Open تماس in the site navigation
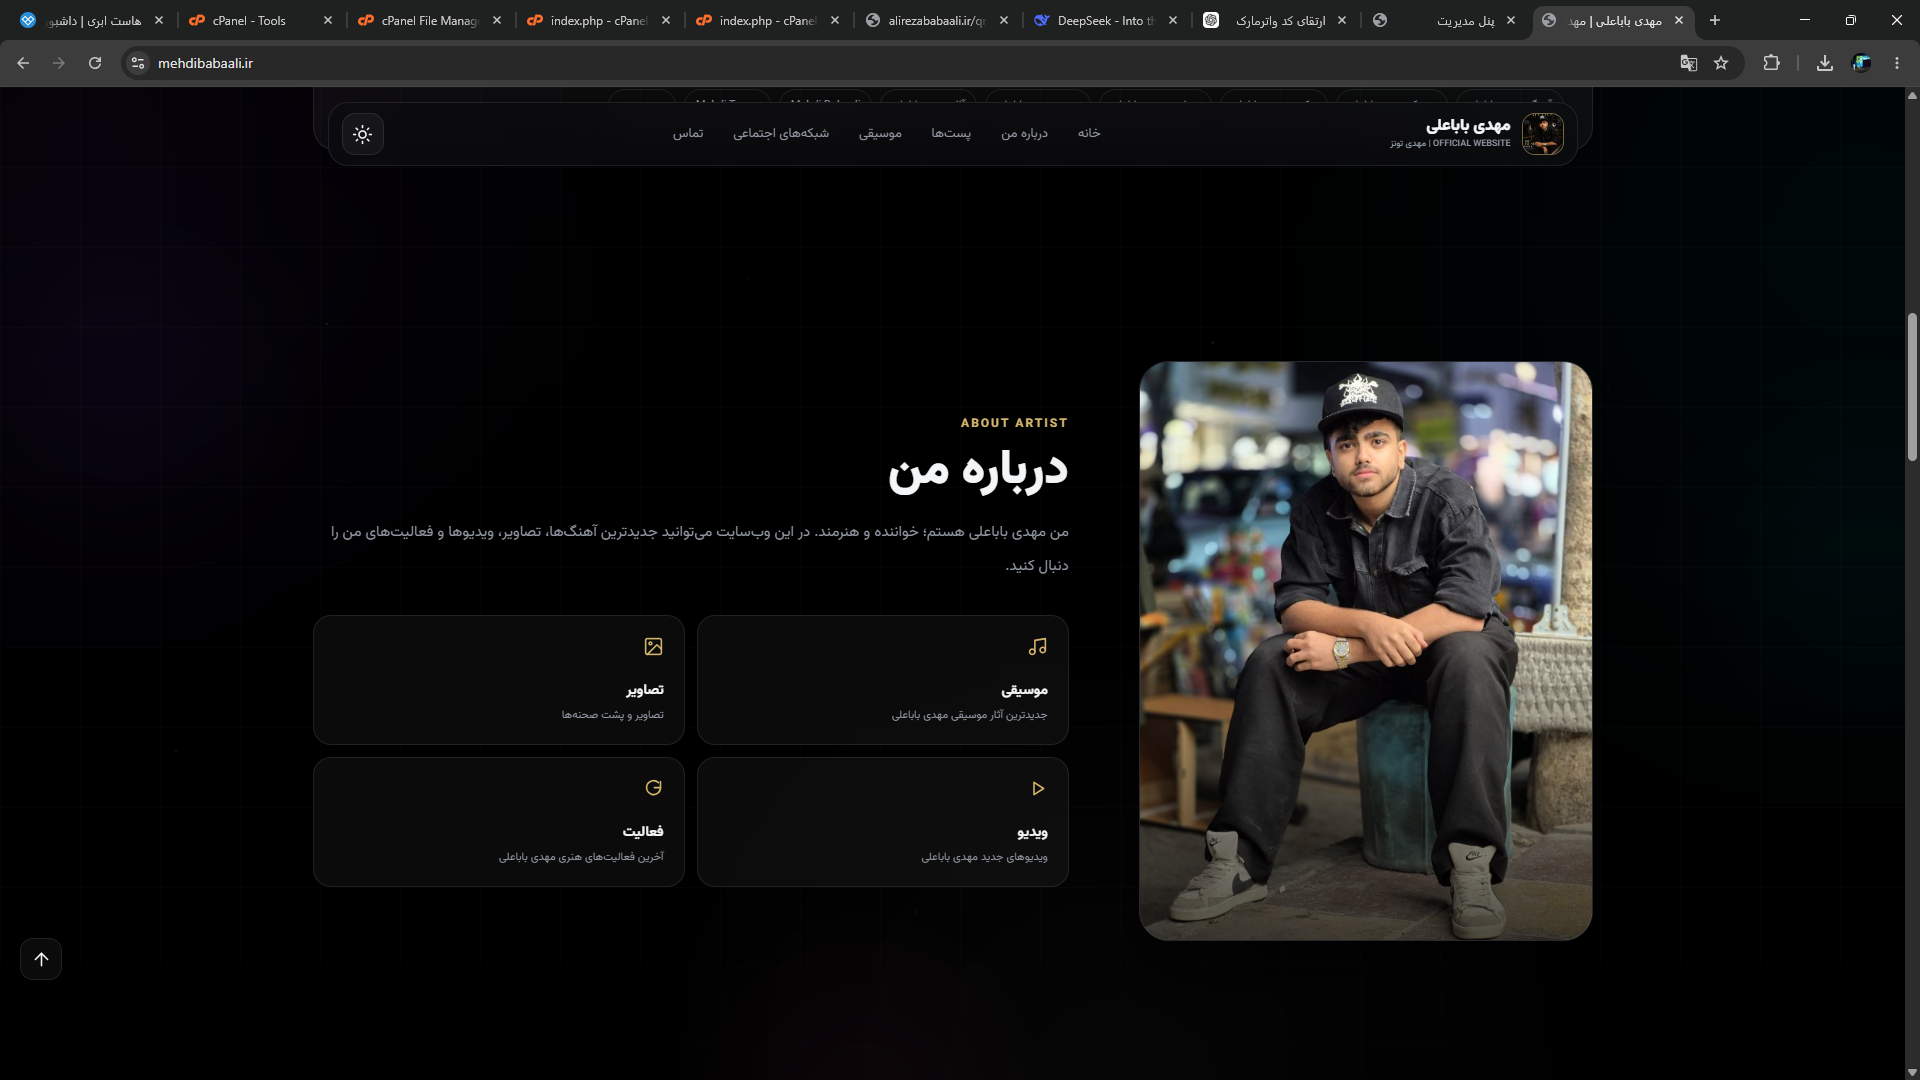Image resolution: width=1920 pixels, height=1080 pixels. click(x=688, y=133)
